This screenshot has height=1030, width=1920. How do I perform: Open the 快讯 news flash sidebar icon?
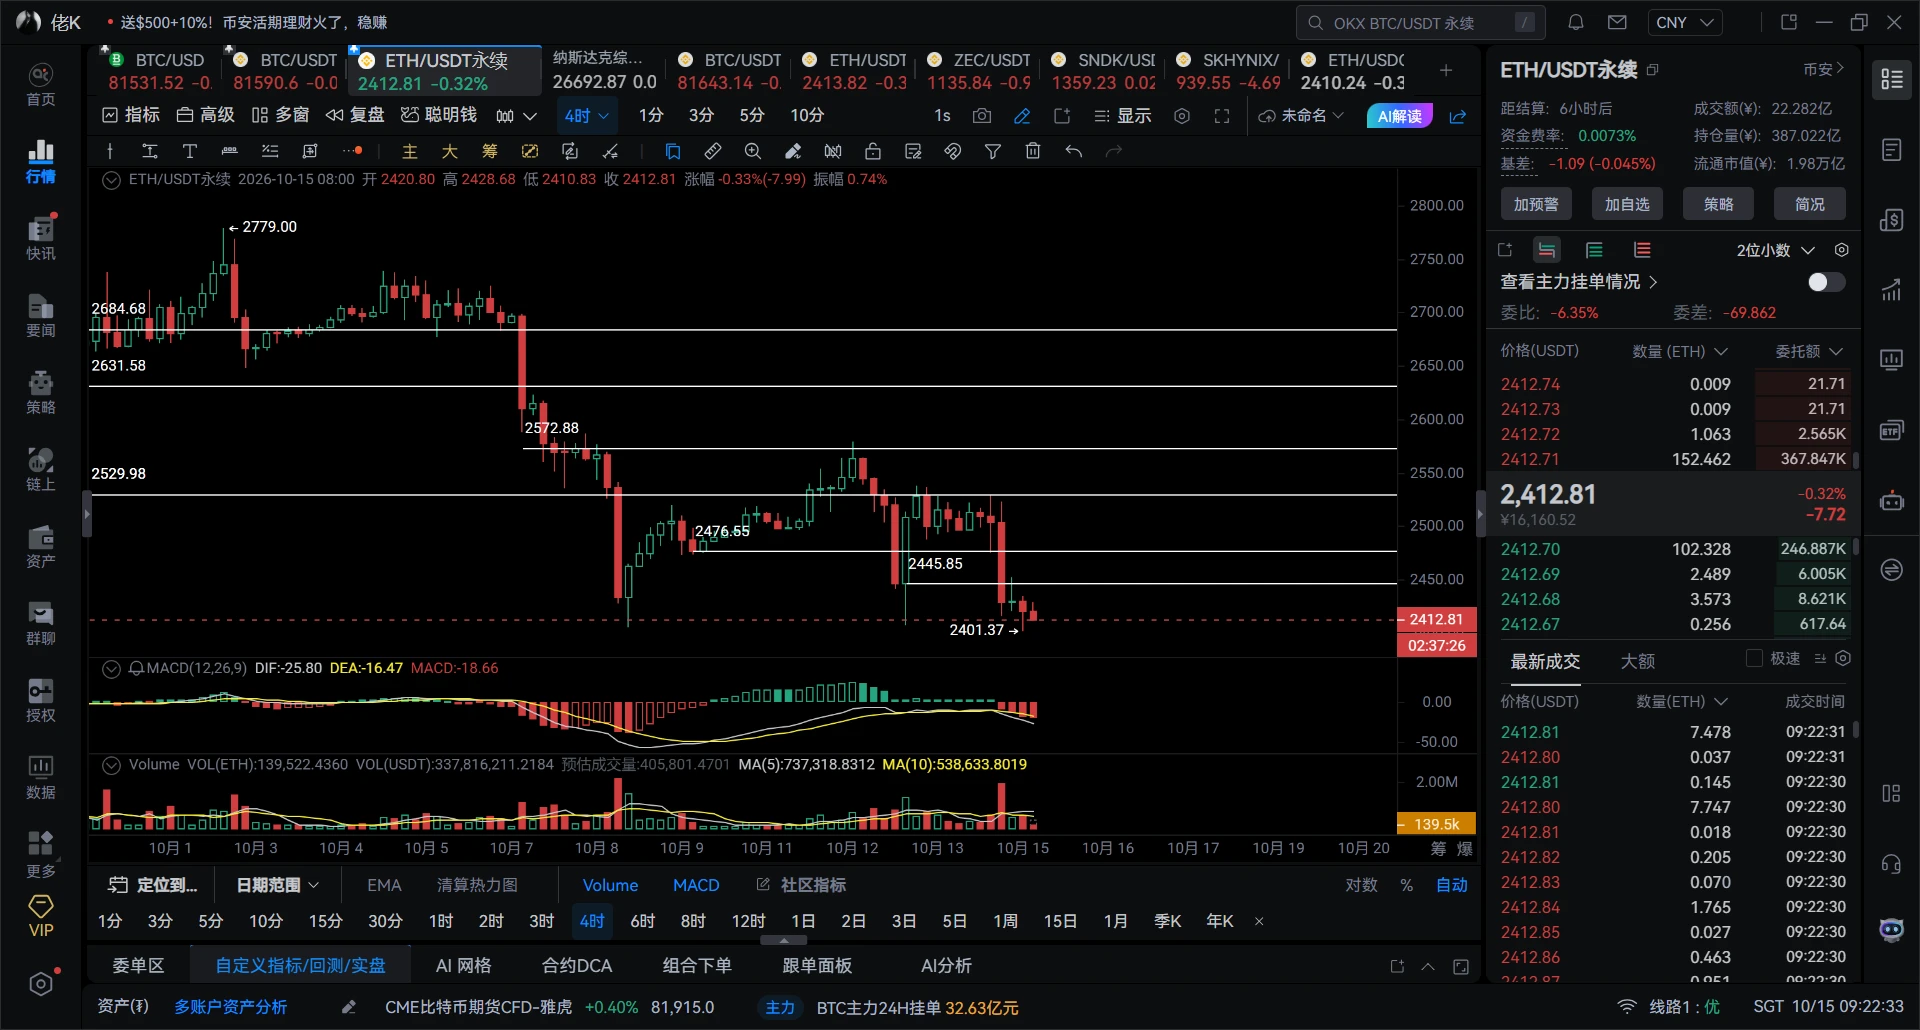[40, 238]
